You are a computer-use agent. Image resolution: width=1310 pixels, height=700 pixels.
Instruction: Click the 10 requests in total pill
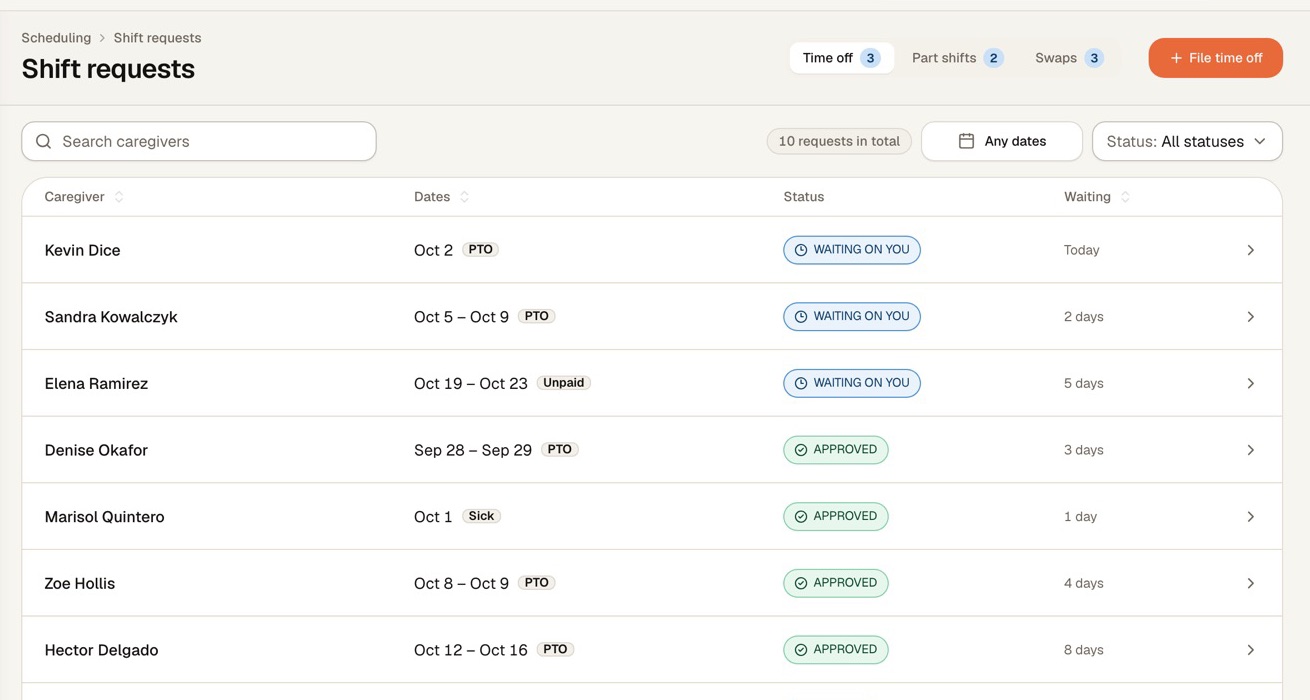point(839,141)
